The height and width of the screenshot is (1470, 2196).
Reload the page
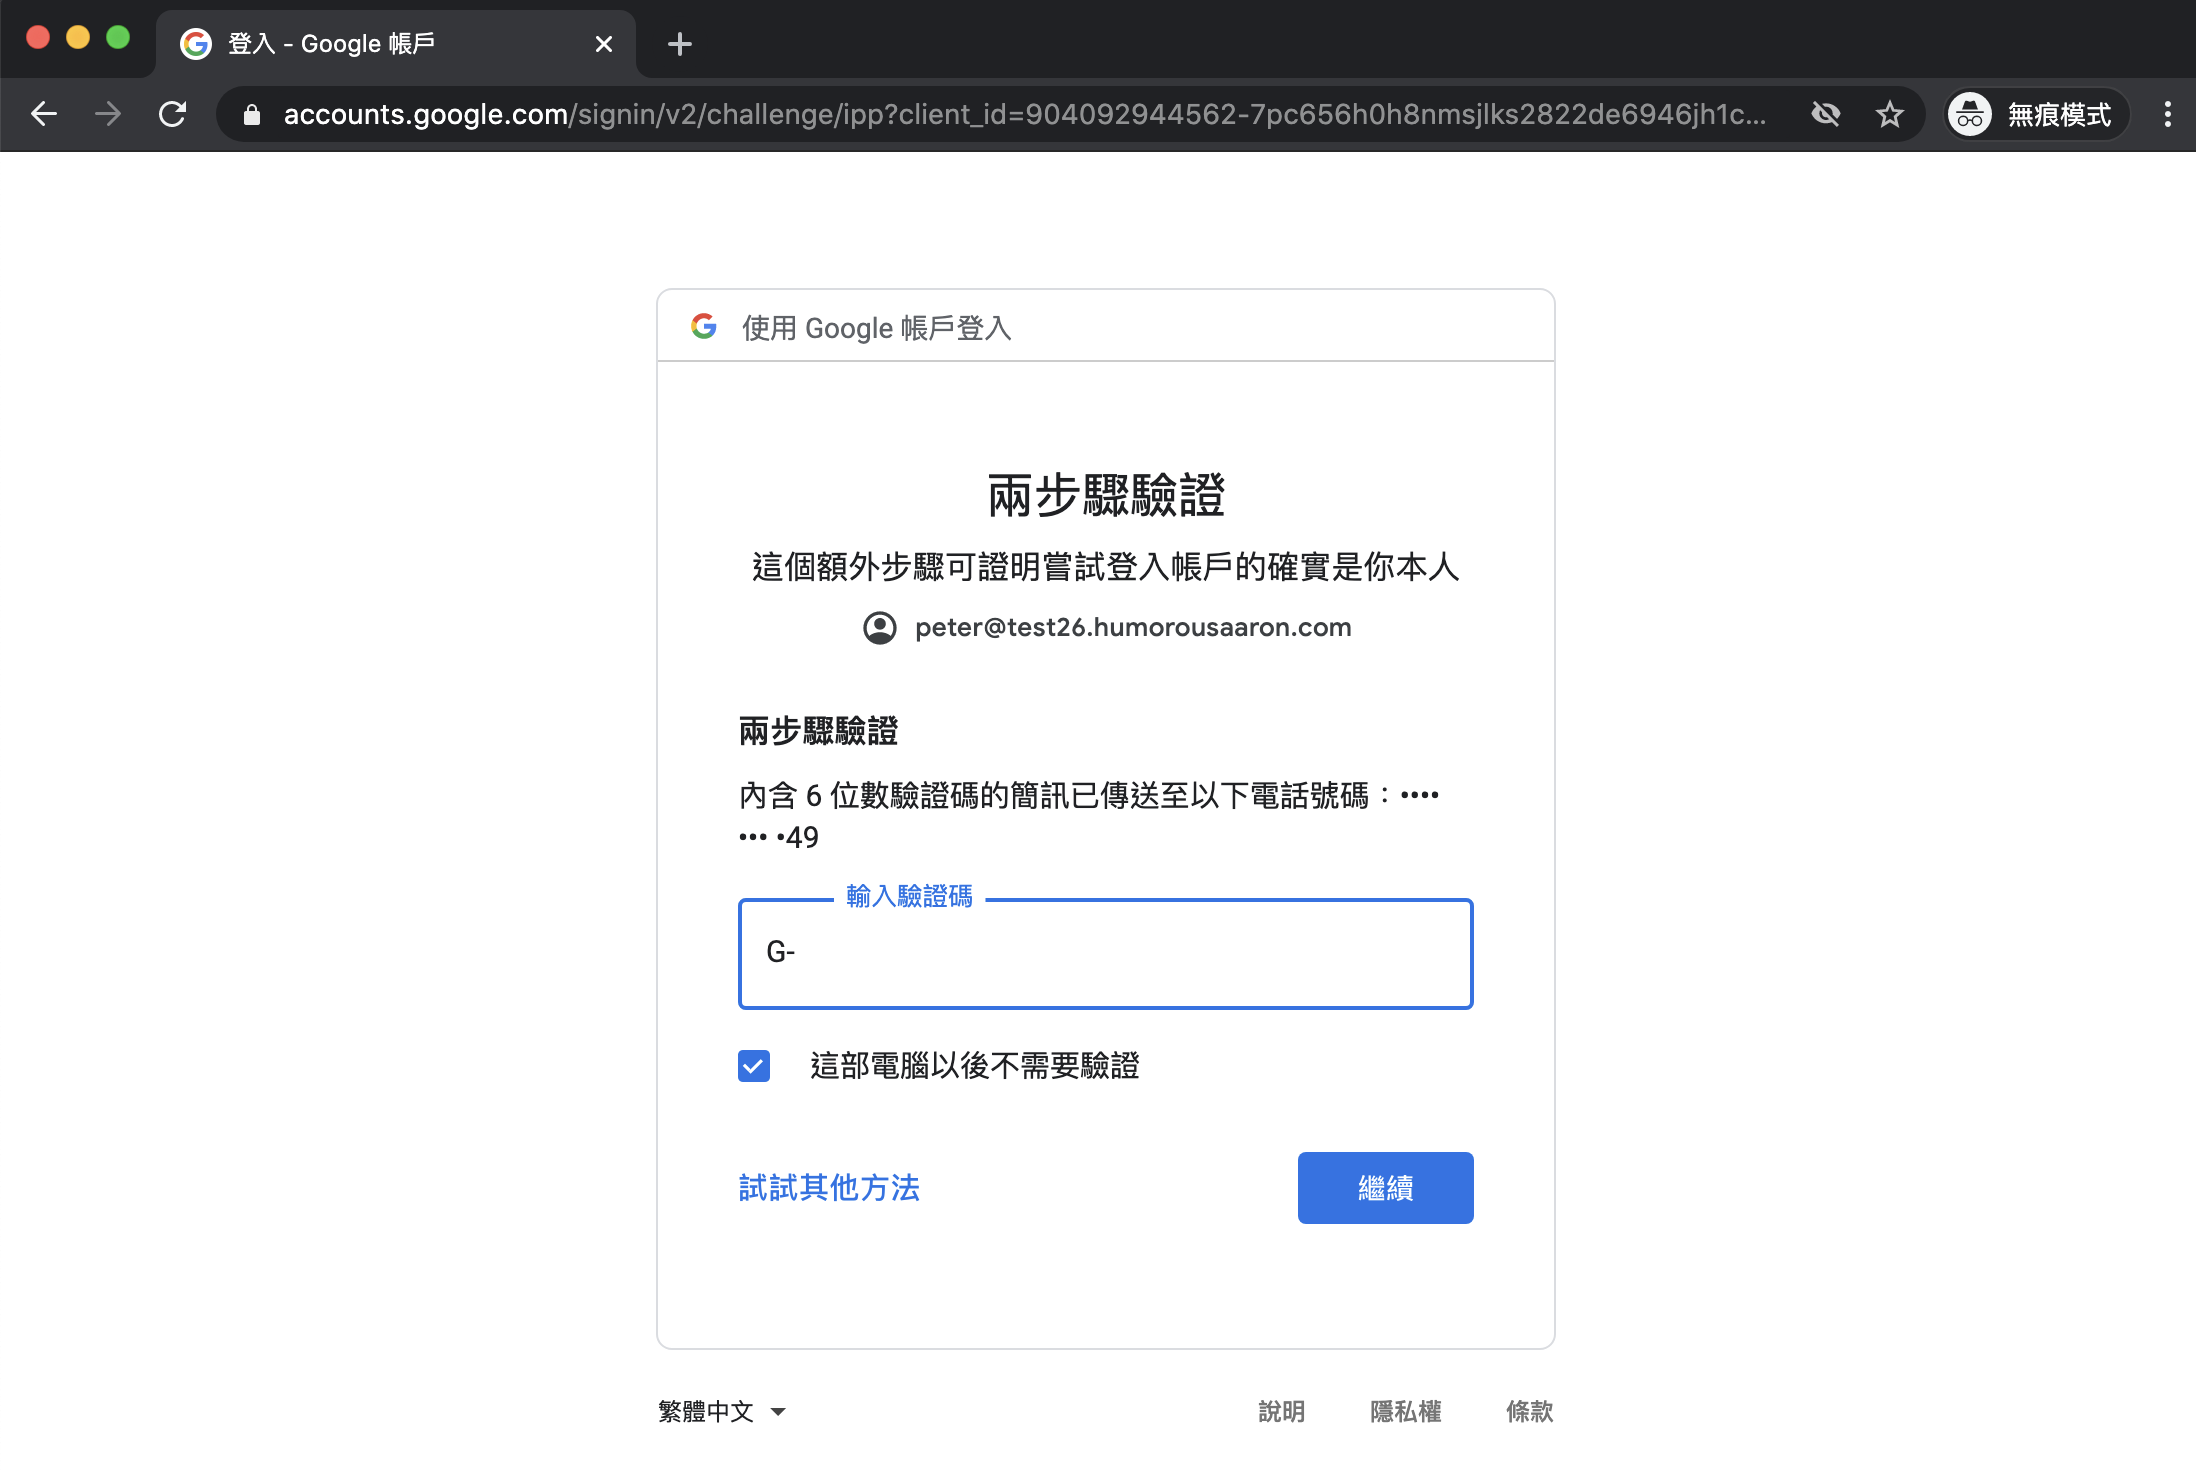(173, 114)
